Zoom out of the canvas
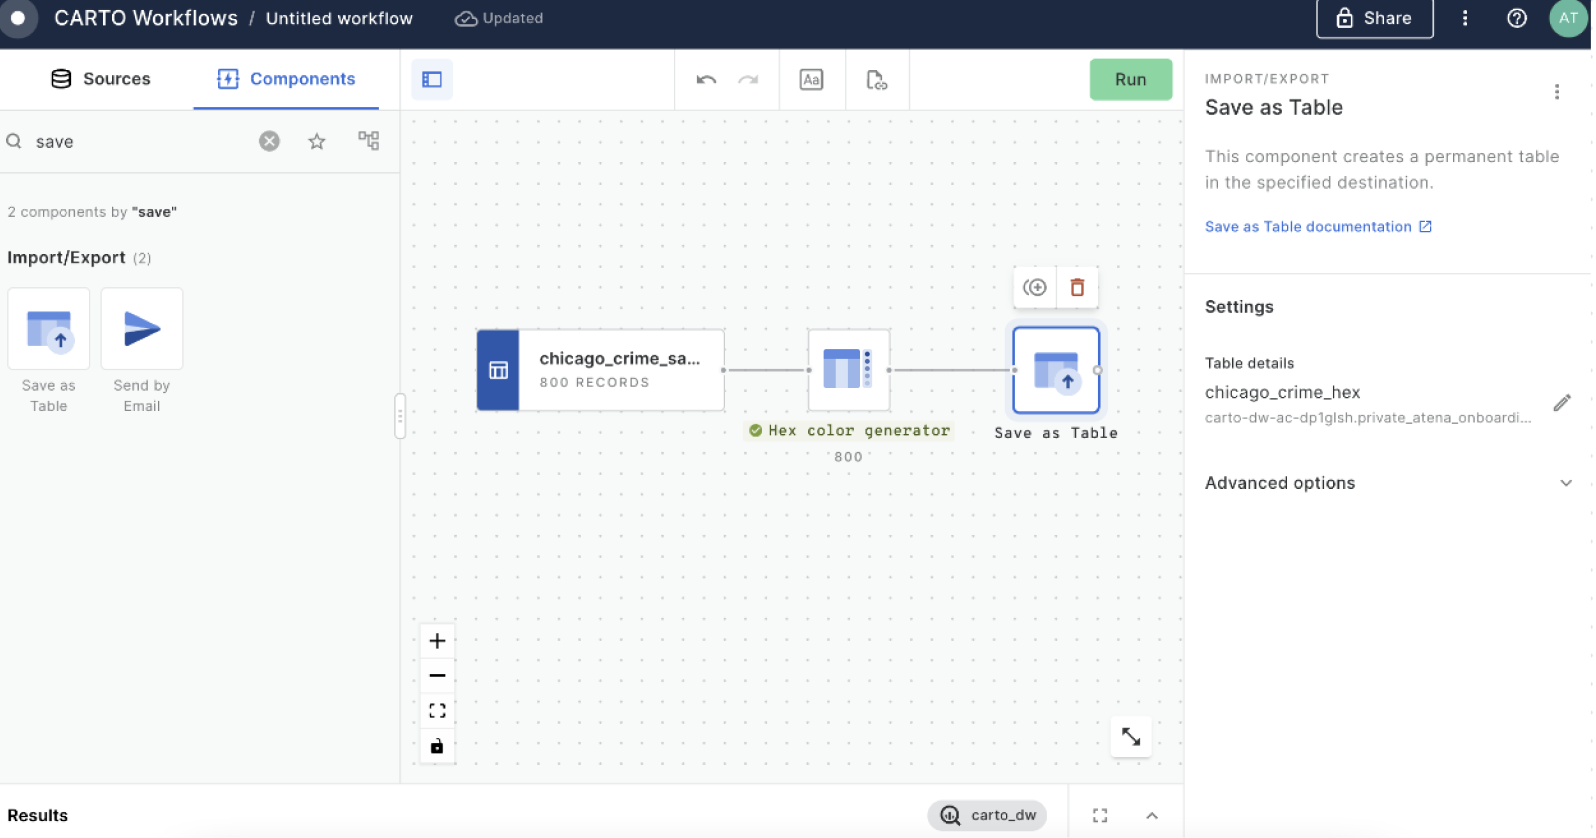The height and width of the screenshot is (838, 1596). coord(437,676)
